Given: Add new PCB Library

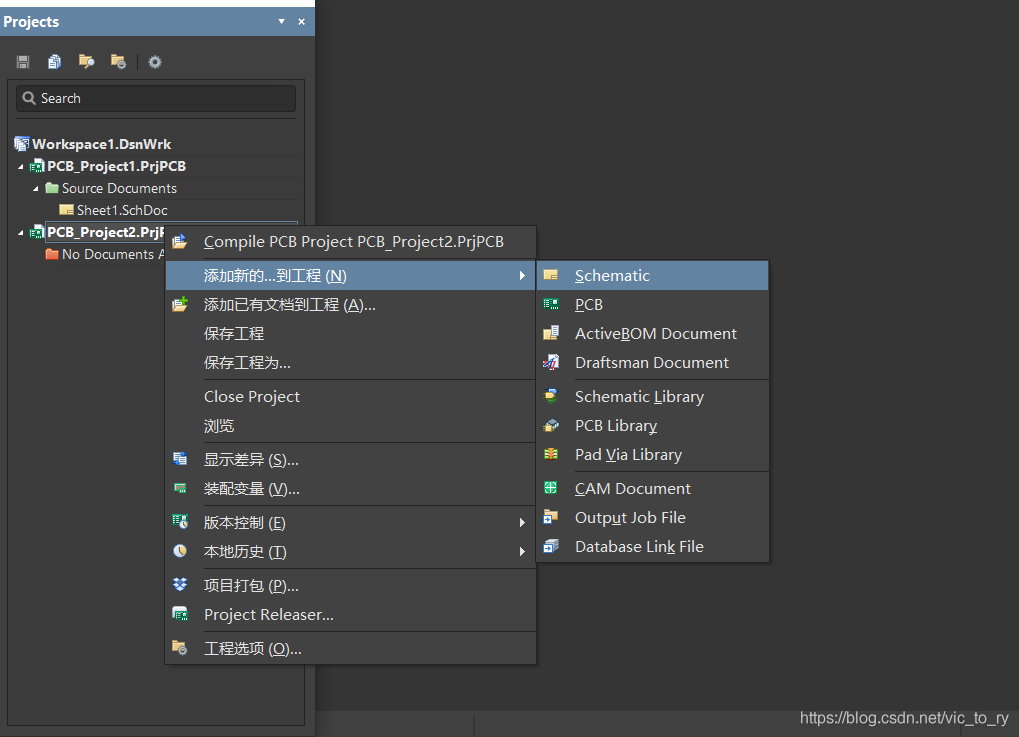Looking at the screenshot, I should (x=652, y=426).
